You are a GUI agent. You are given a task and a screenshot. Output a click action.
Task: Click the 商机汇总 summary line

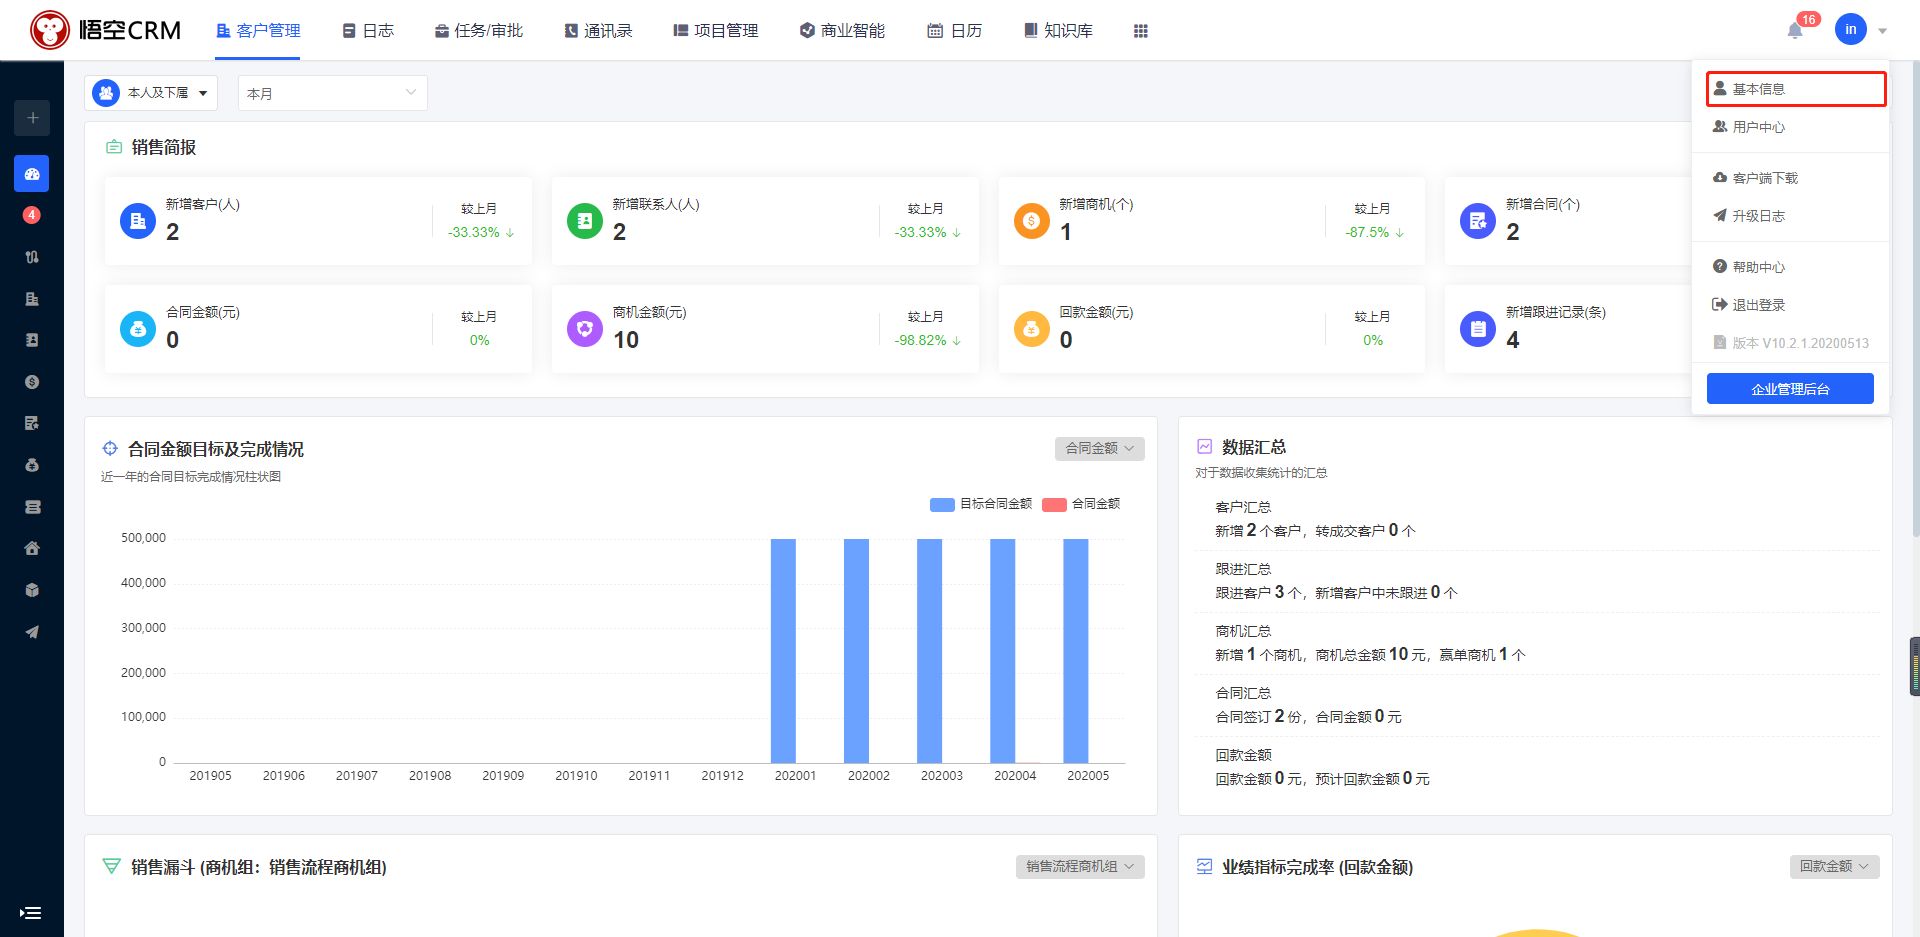pyautogui.click(x=1370, y=655)
